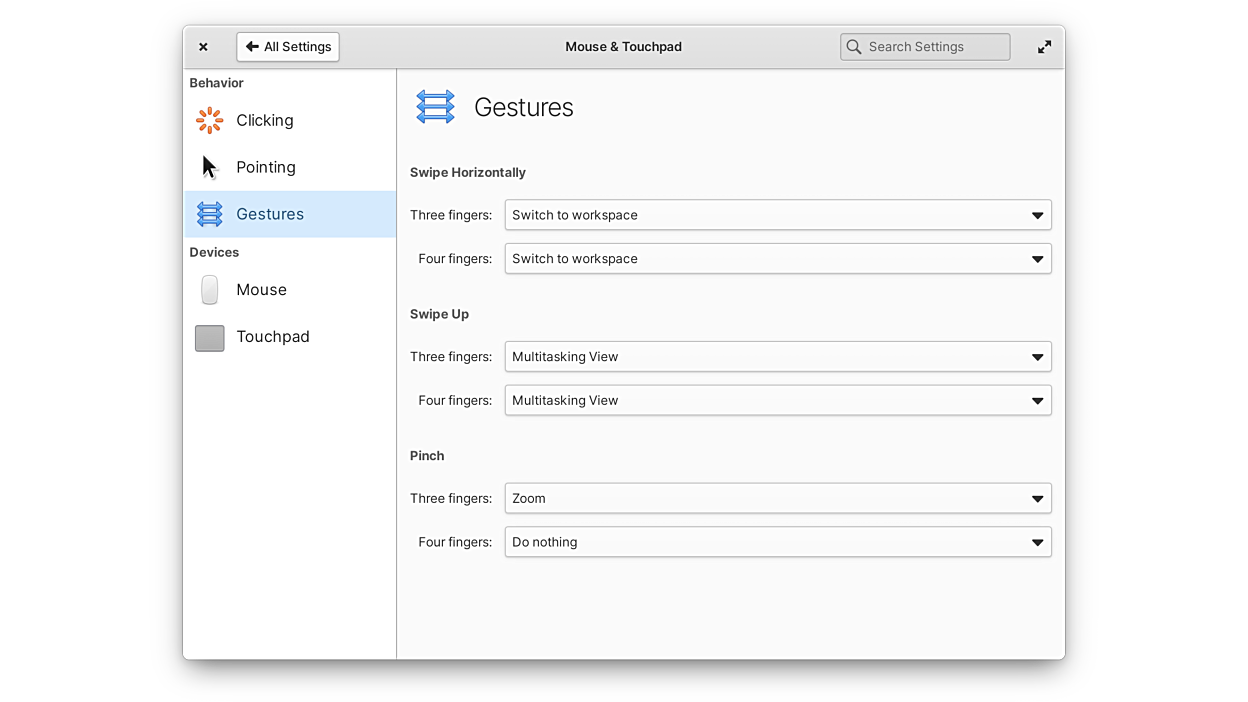Screen dimensions: 1248x702
Task: Click the fullscreen expand arrows icon
Action: point(1044,47)
